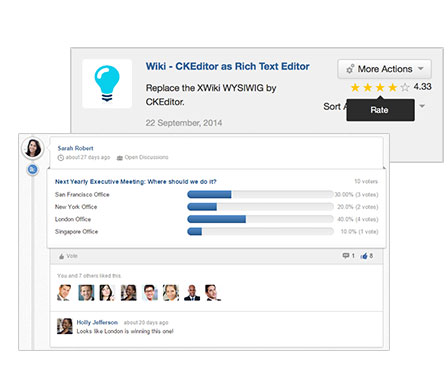Viewport: 448px width, 375px height.
Task: Click the poll activity icon below avatar
Action: coord(32,170)
